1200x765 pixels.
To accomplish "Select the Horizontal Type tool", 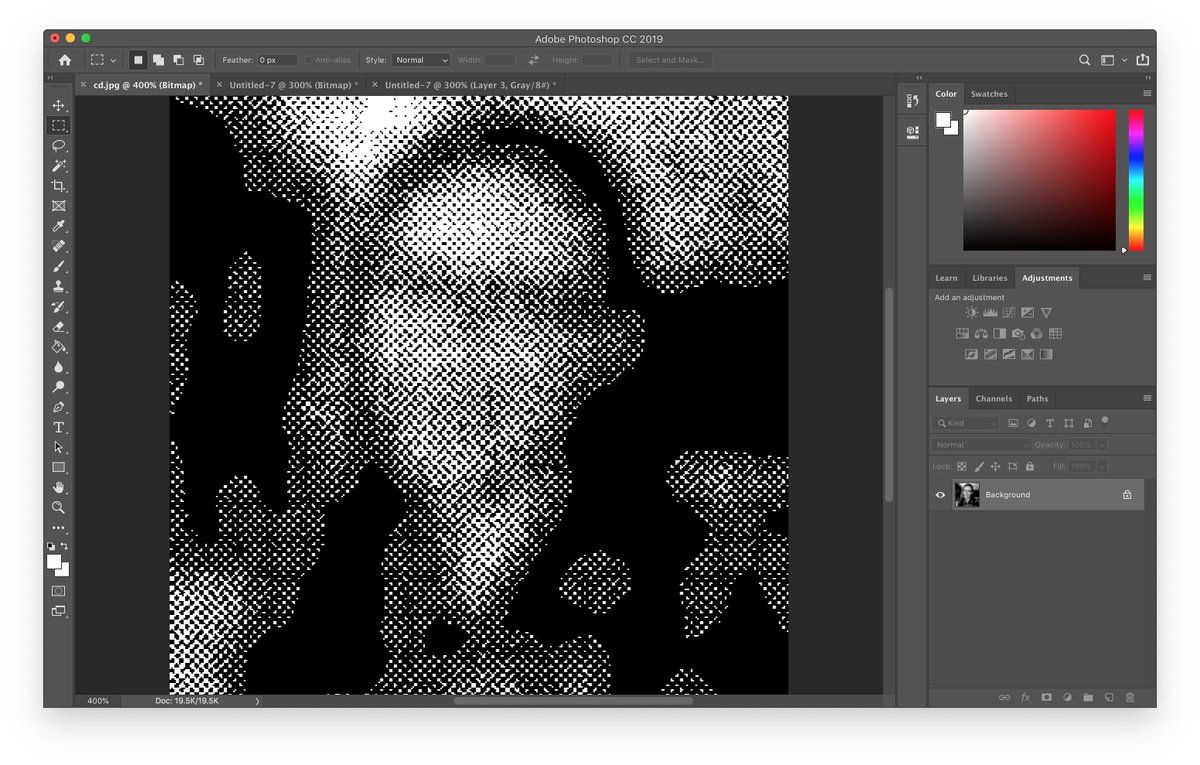I will coord(59,427).
